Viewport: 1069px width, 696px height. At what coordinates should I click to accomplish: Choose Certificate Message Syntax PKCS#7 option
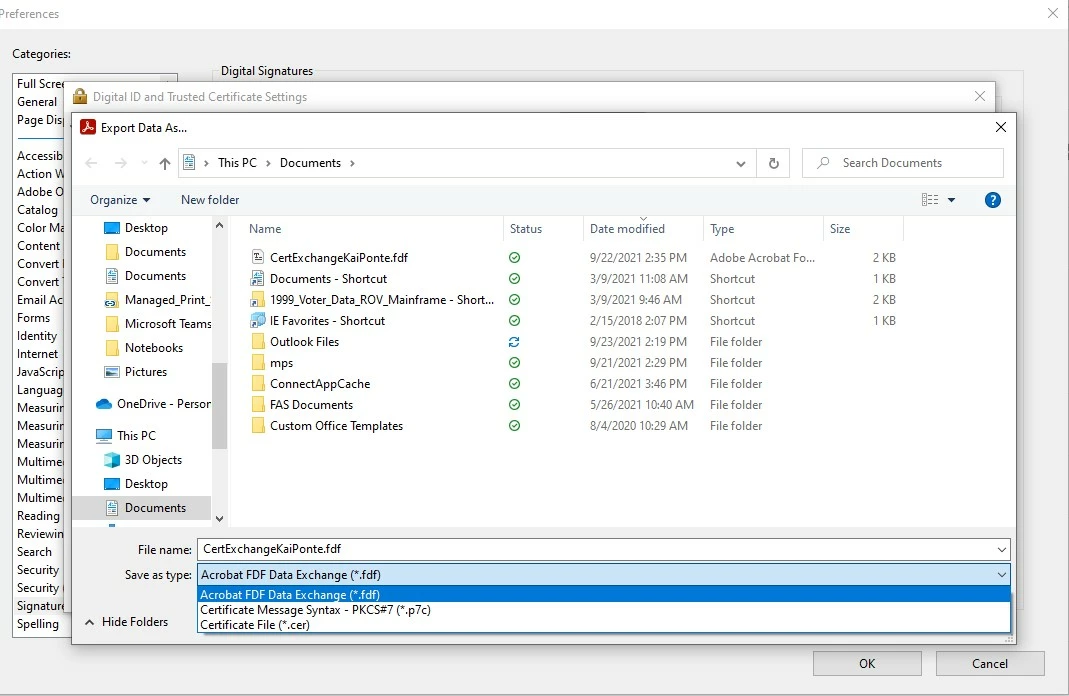coord(603,609)
